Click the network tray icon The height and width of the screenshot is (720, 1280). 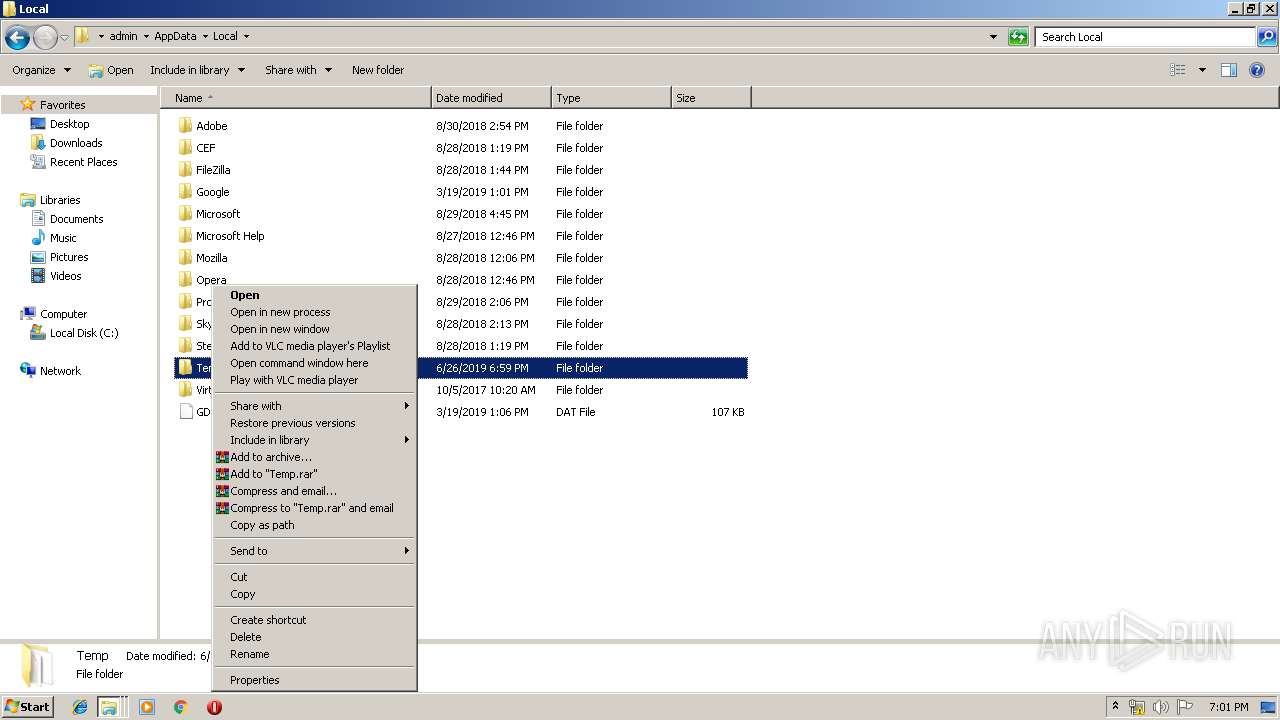coord(1137,707)
